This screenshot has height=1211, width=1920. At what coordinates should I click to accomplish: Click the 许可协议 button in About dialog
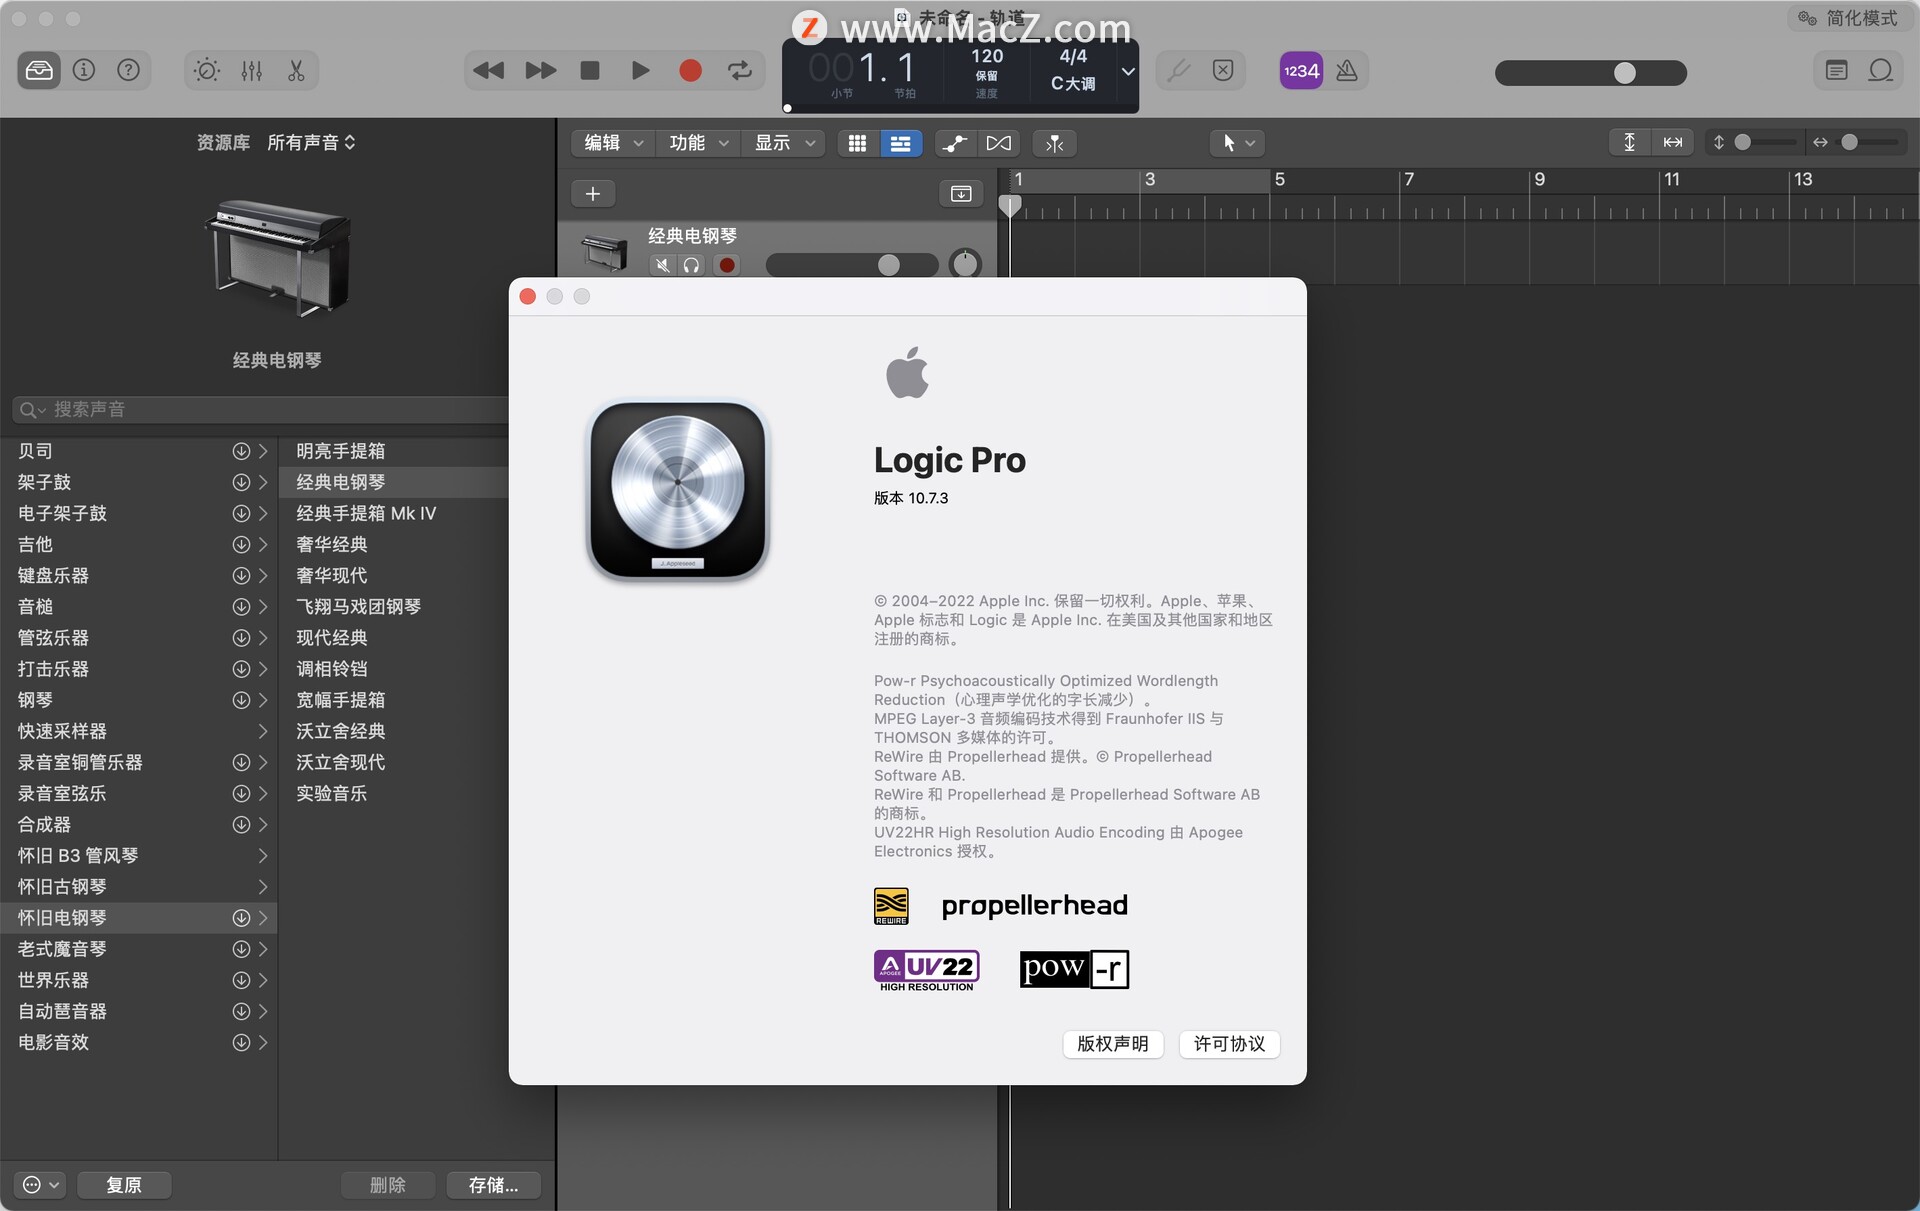[x=1229, y=1044]
